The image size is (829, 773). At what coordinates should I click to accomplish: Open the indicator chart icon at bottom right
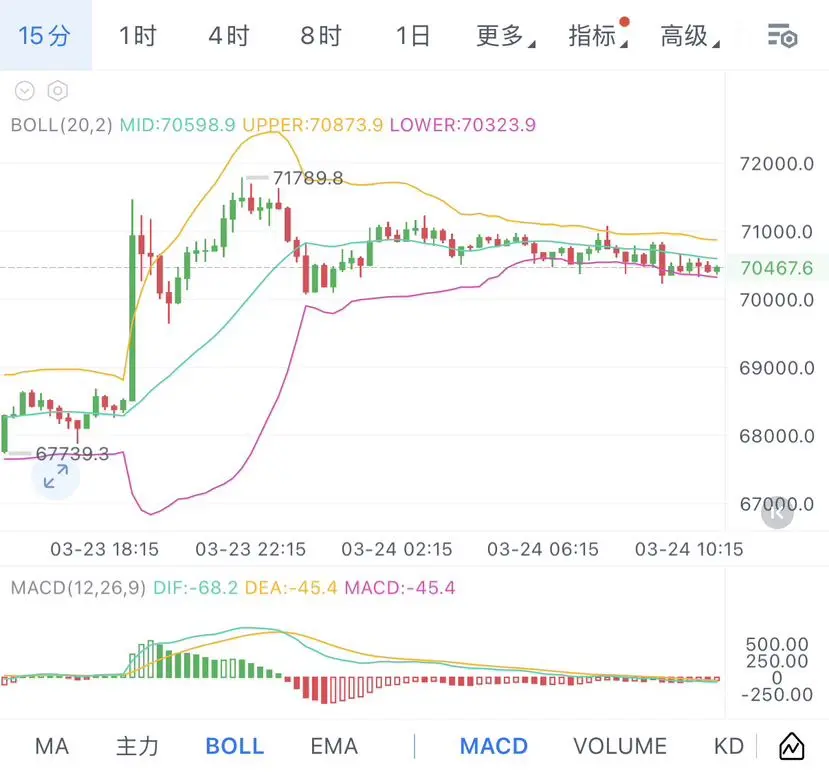791,746
